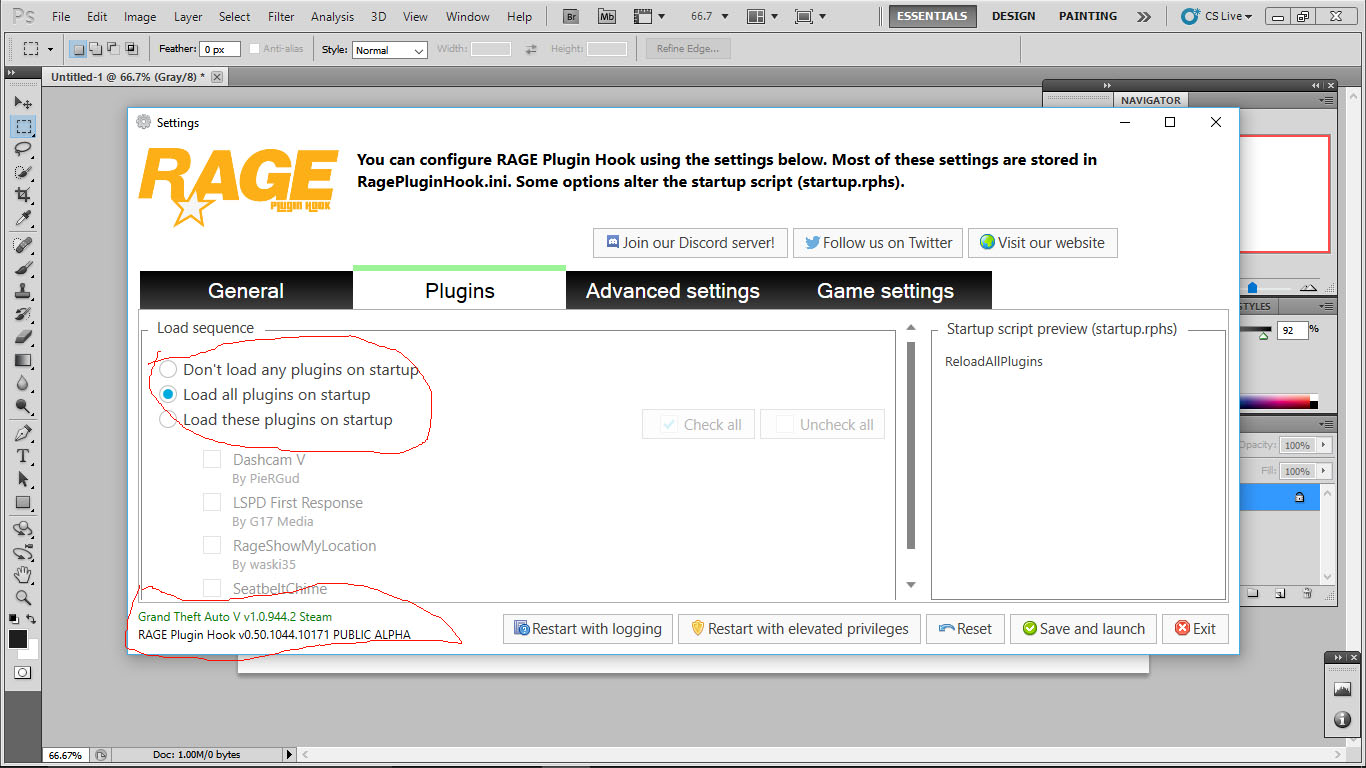This screenshot has width=1366, height=768.
Task: Select "Don't load any plugins on startup"
Action: tap(168, 370)
